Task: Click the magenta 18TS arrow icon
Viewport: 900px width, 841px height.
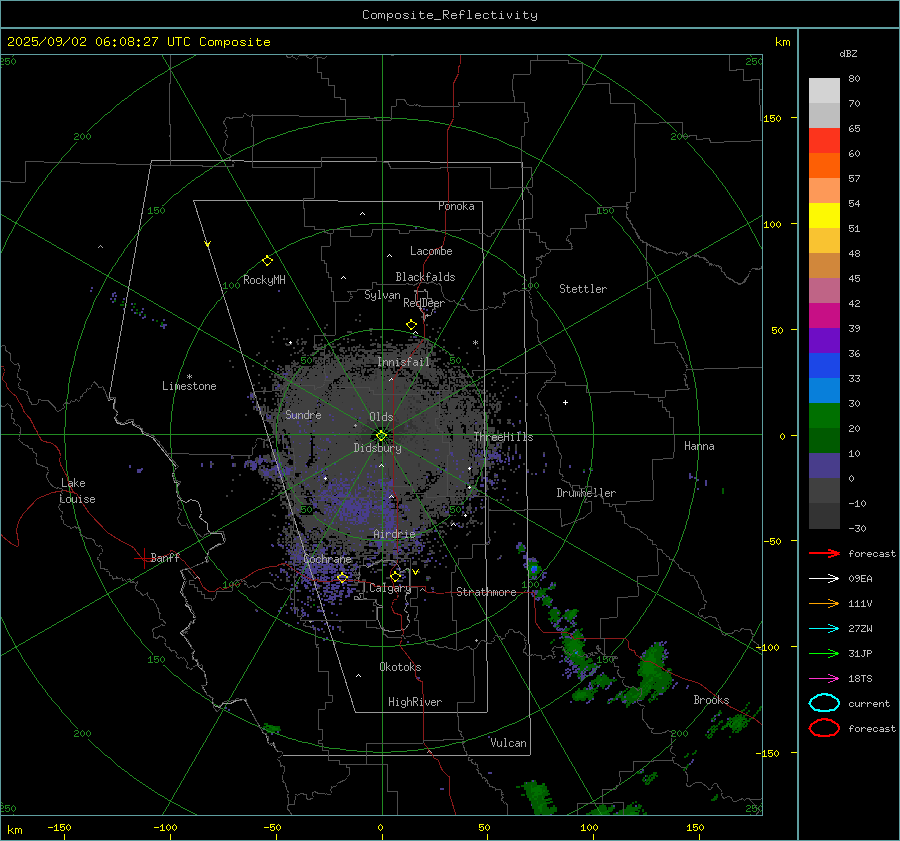Action: (x=824, y=679)
